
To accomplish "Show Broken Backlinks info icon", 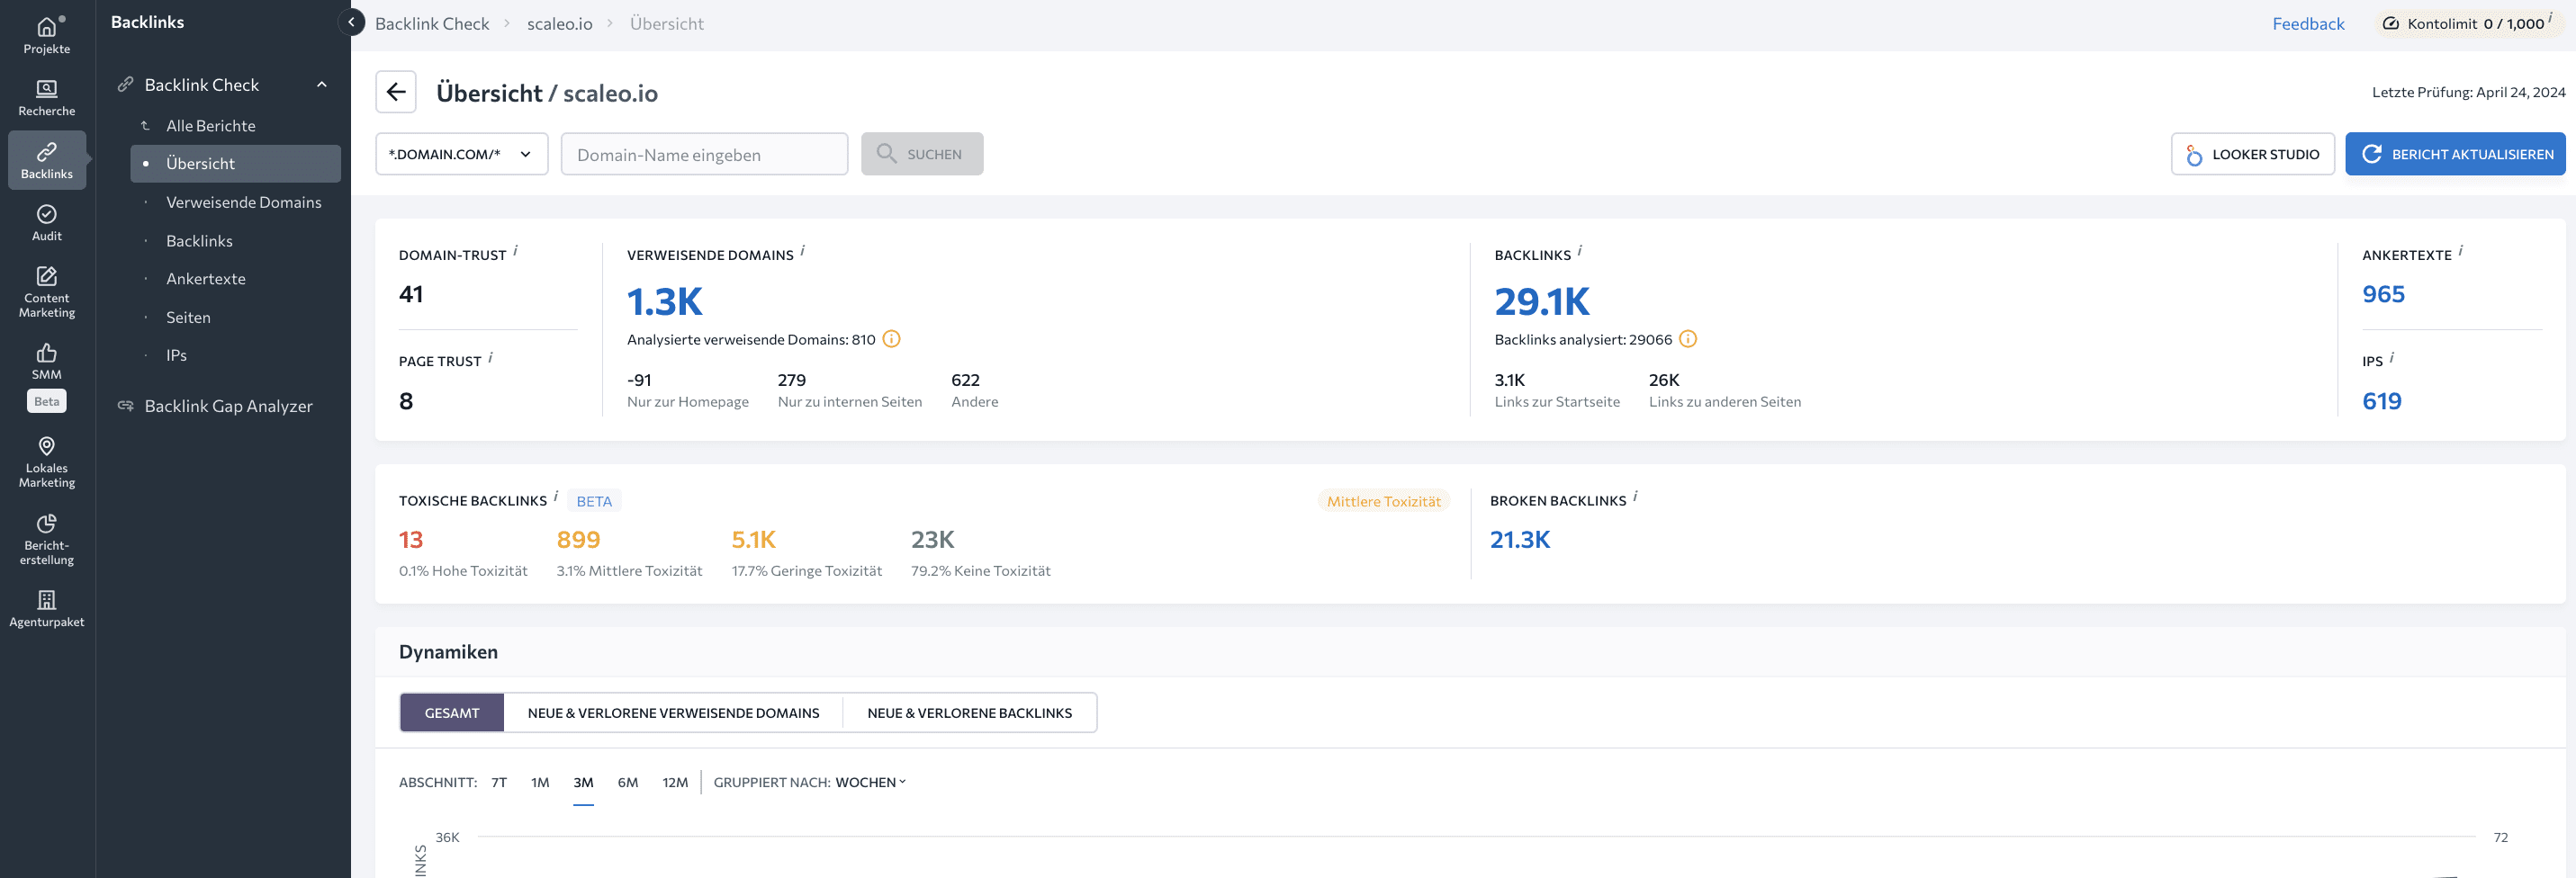I will pos(1636,495).
